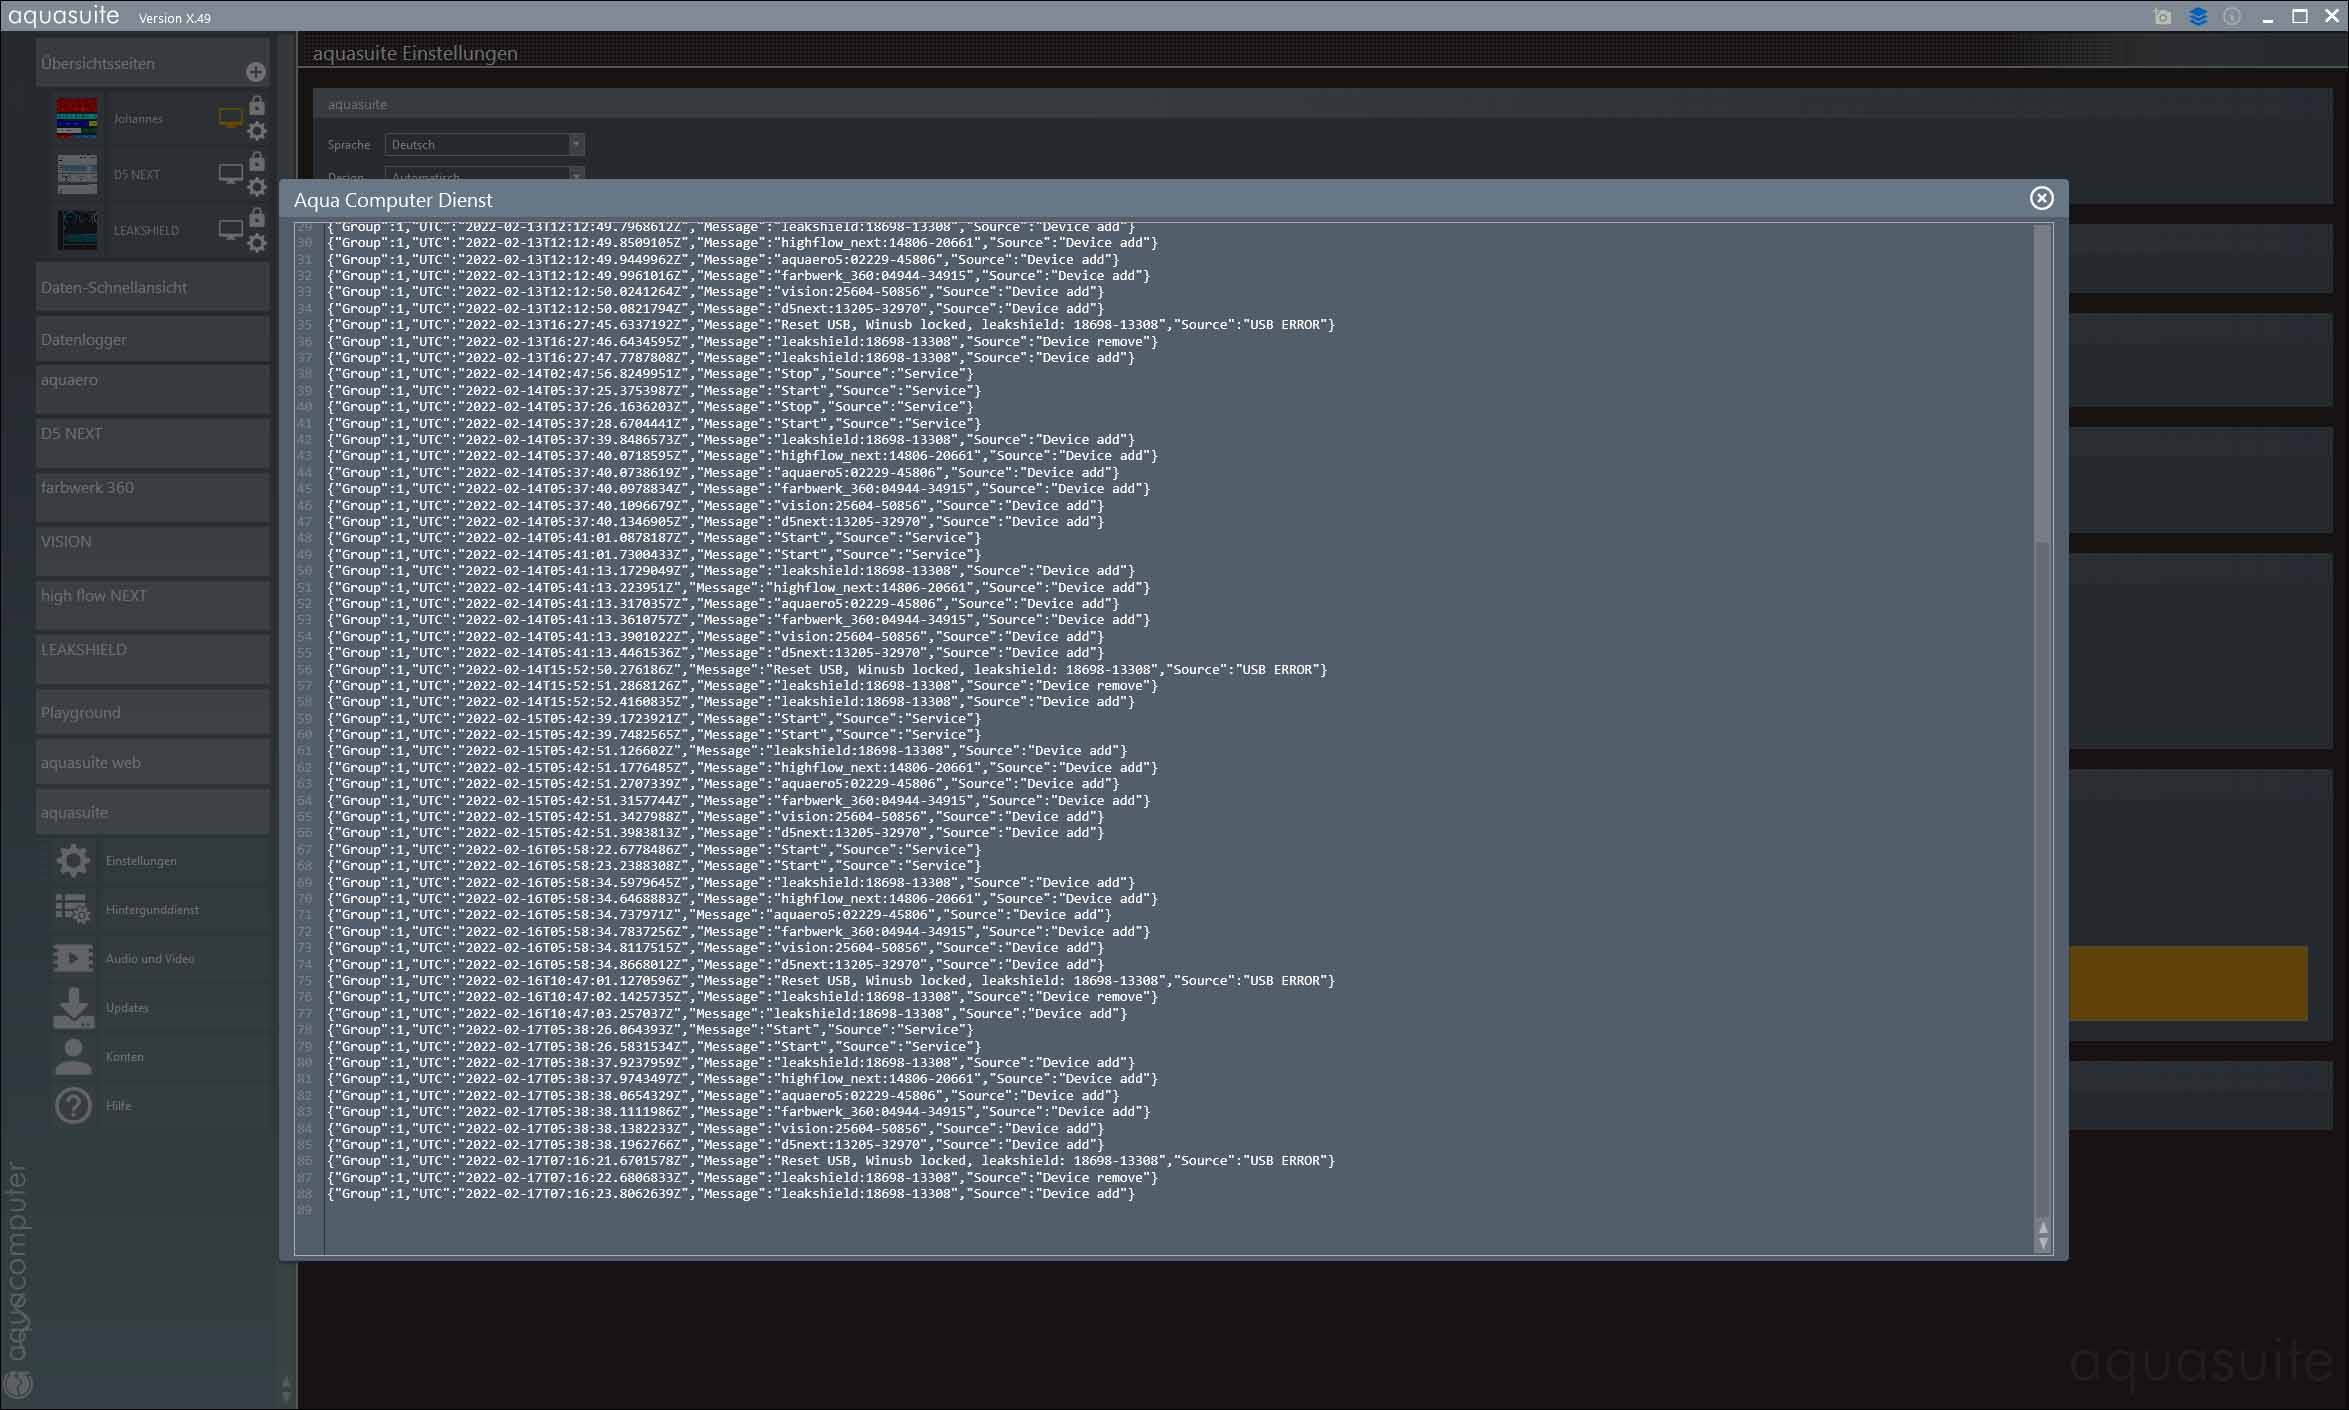2349x1410 pixels.
Task: Add a new overview page with plus icon
Action: click(x=255, y=72)
